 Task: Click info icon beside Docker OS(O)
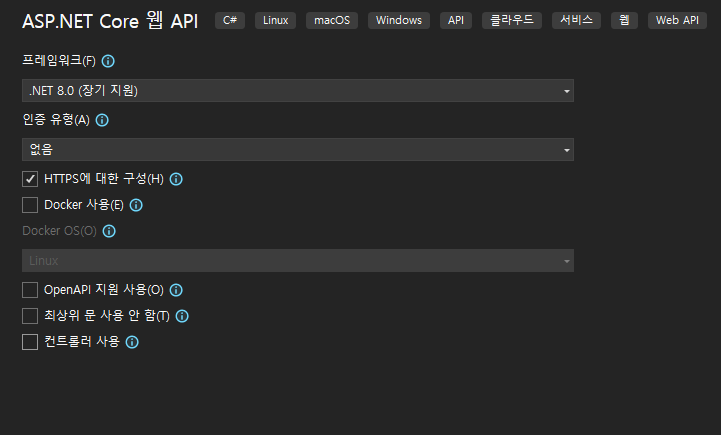(109, 231)
